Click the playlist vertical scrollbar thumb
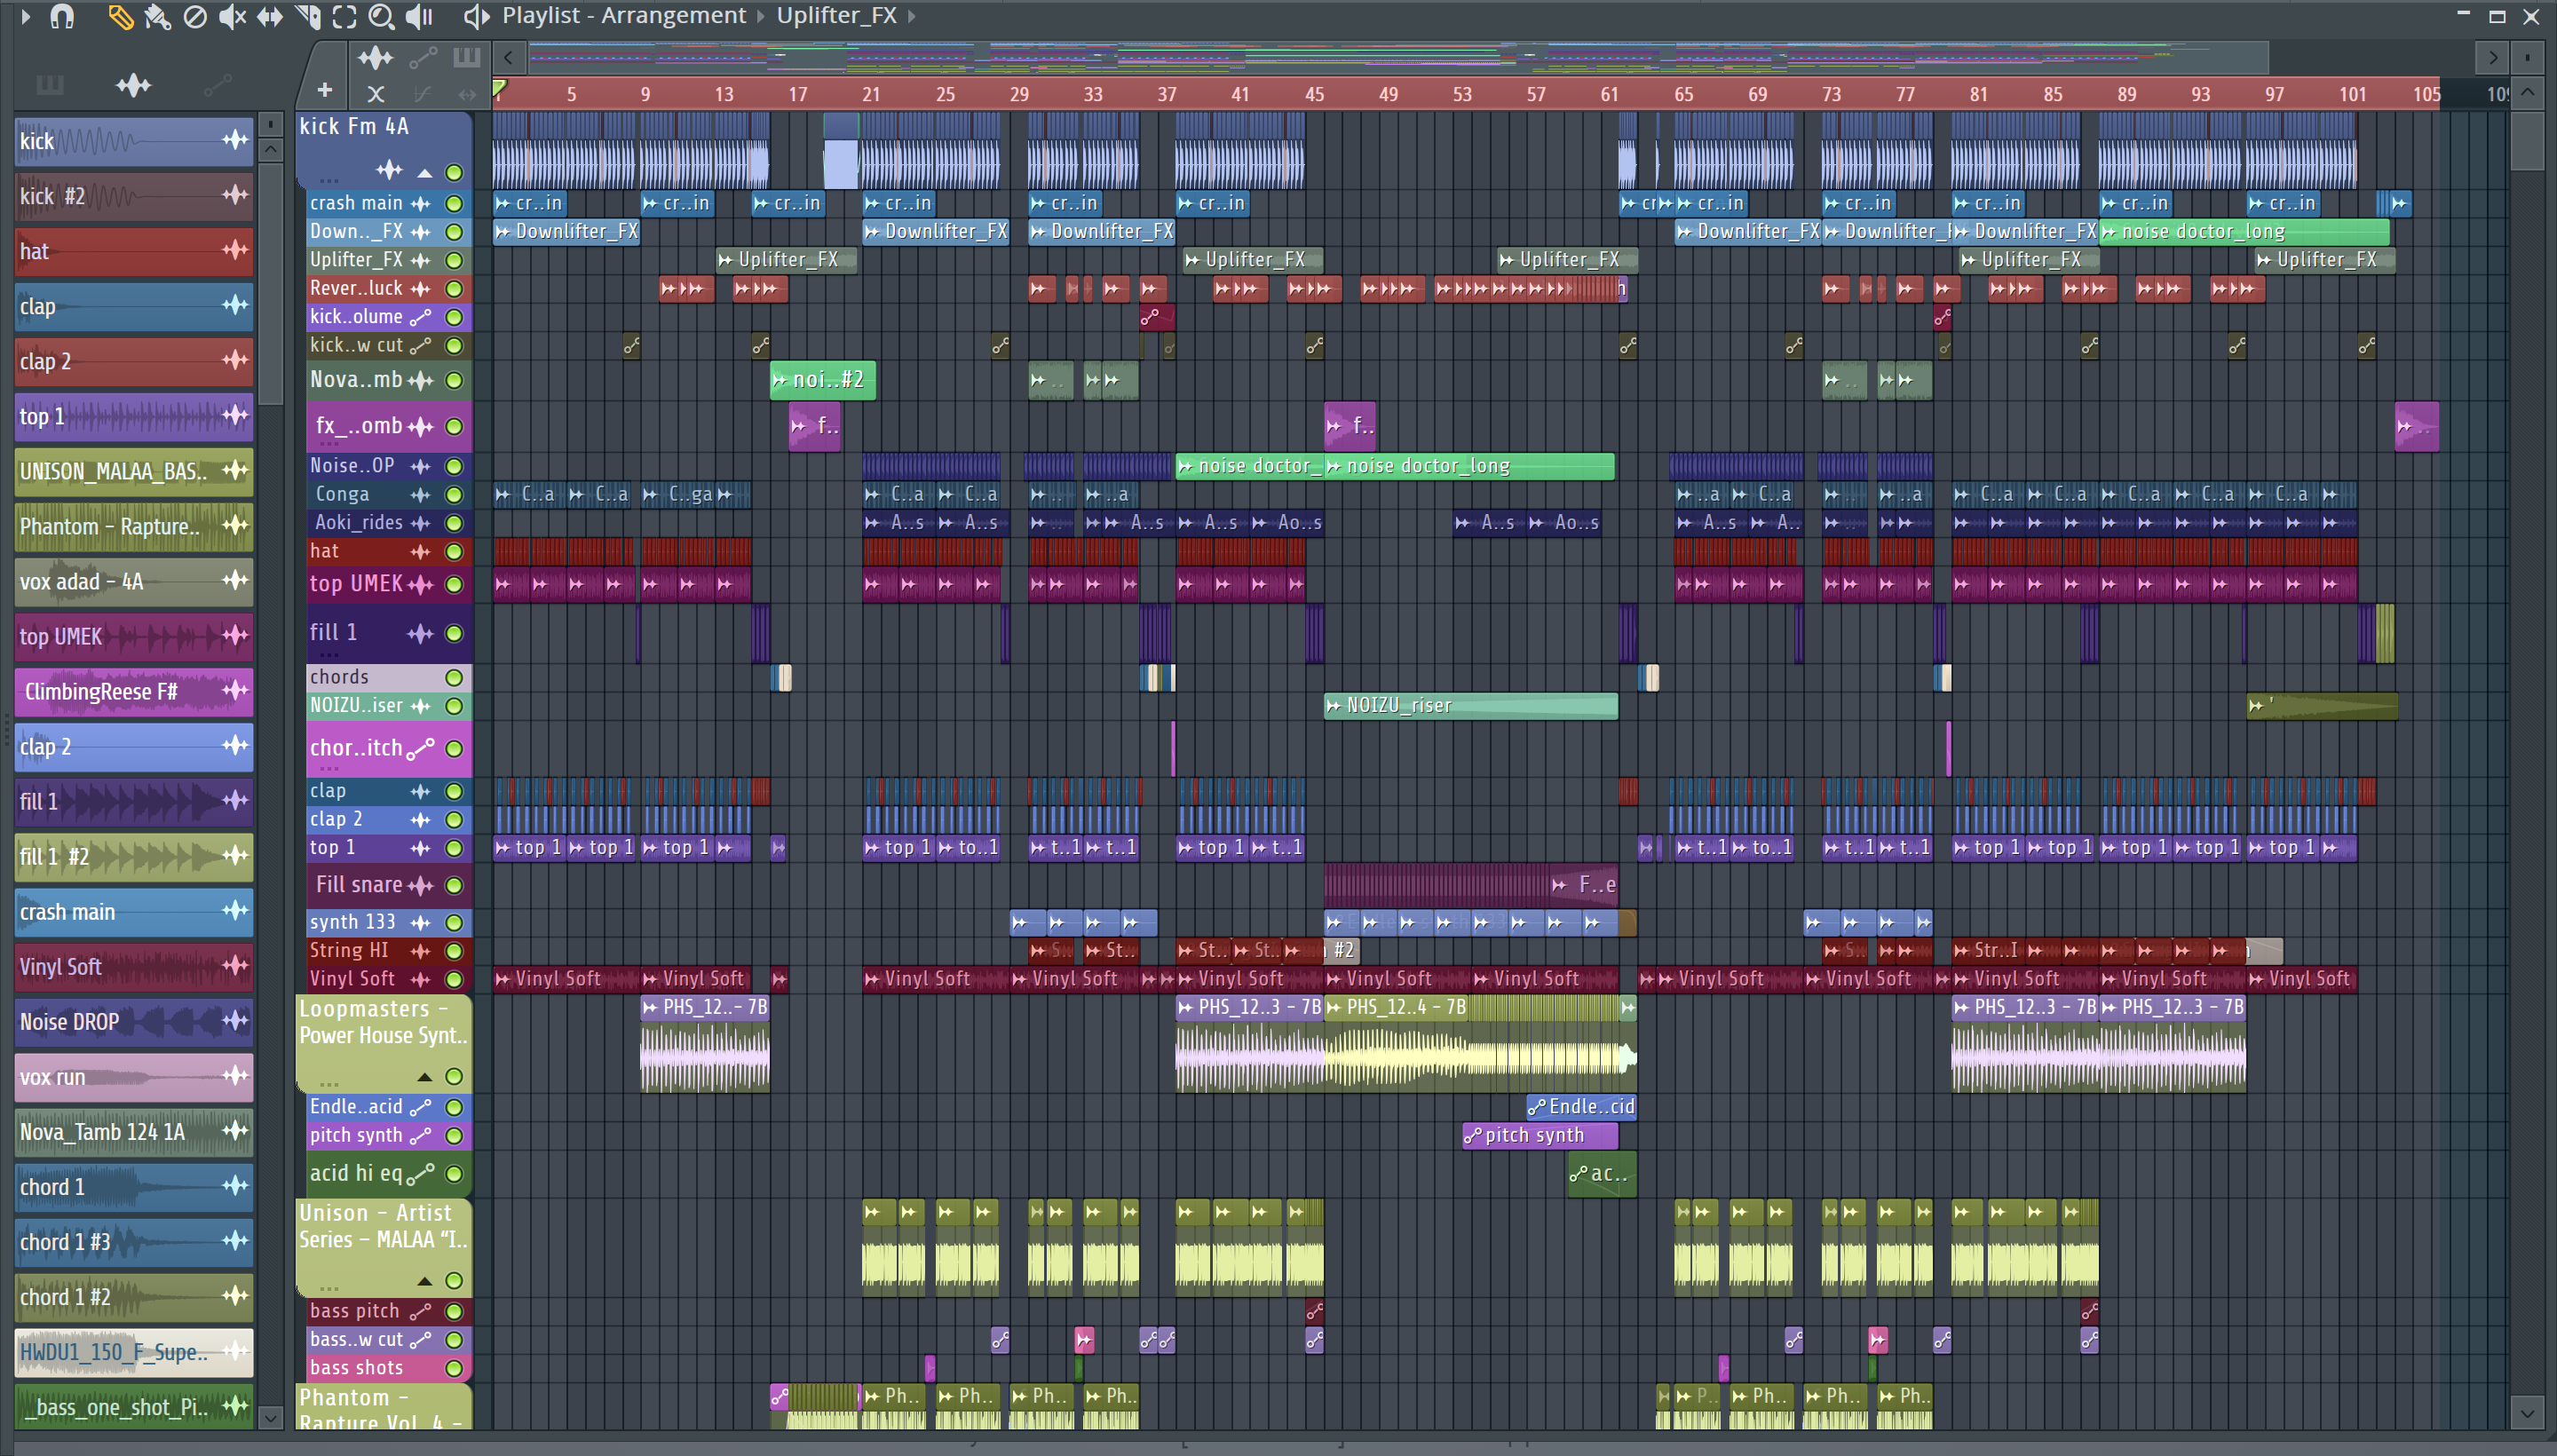The image size is (2557, 1456). coord(2527,140)
